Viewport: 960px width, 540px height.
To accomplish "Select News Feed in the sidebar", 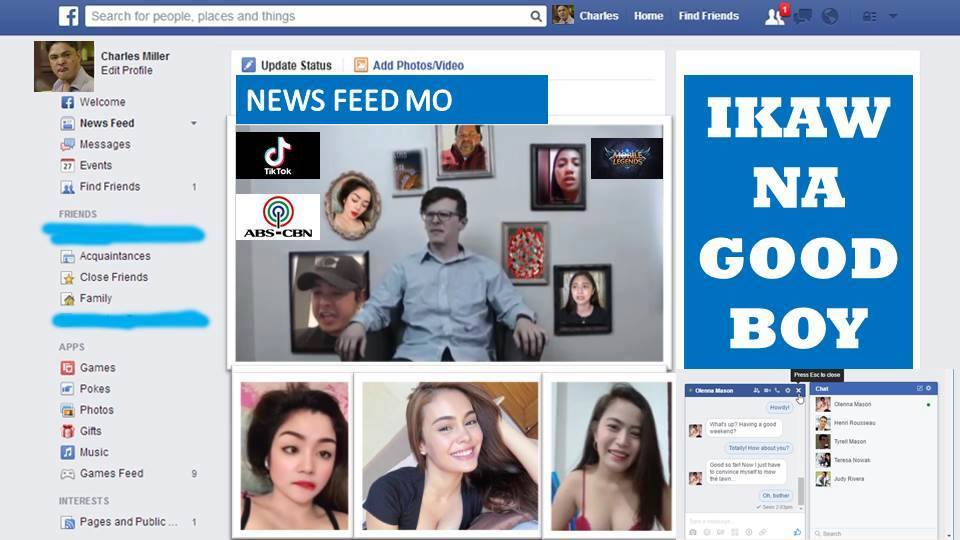I will 107,123.
